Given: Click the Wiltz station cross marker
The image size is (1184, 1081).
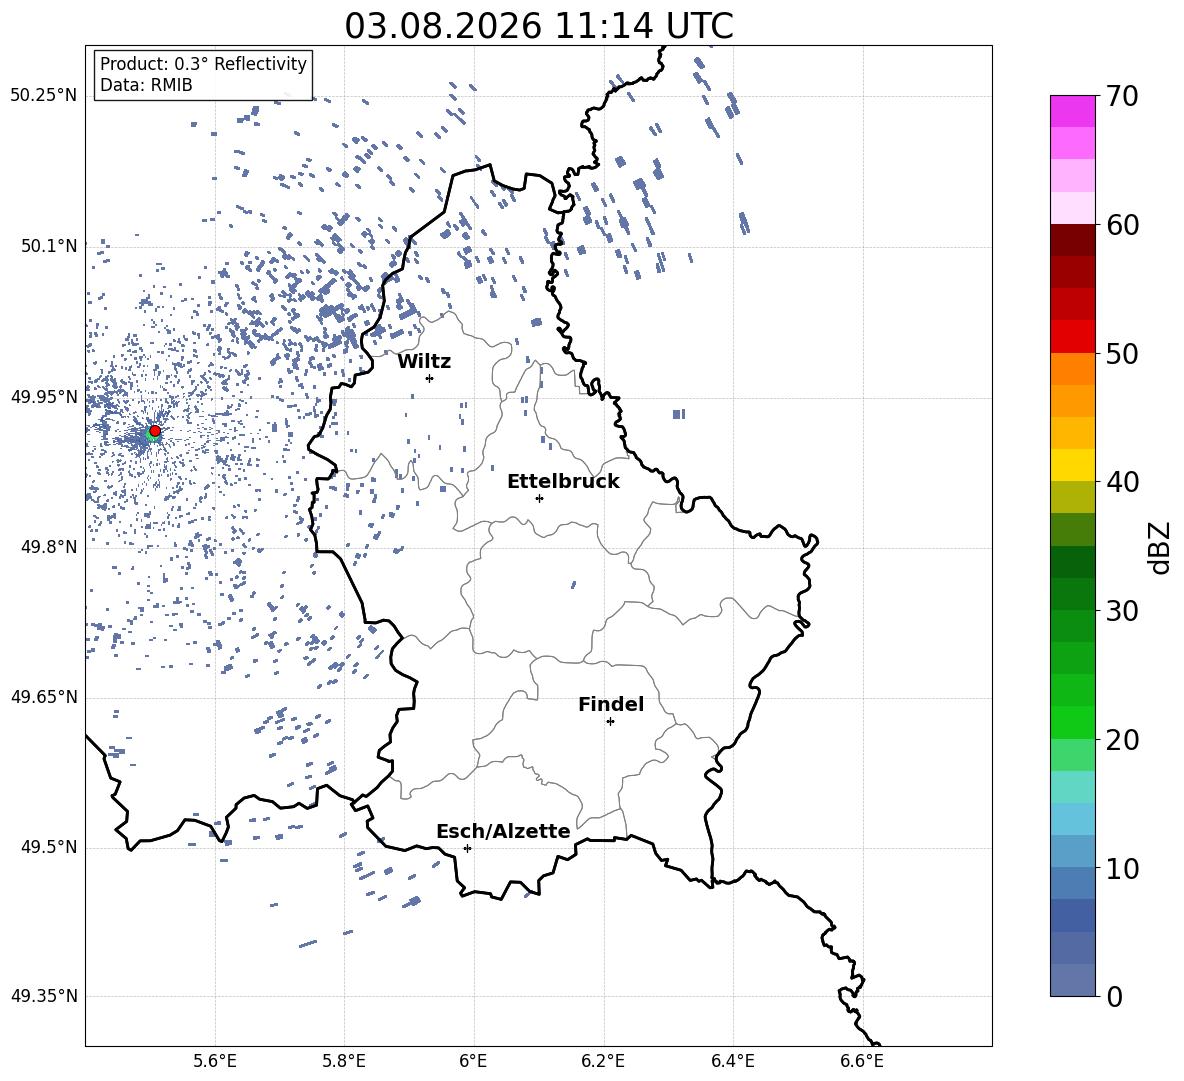Looking at the screenshot, I should (430, 378).
